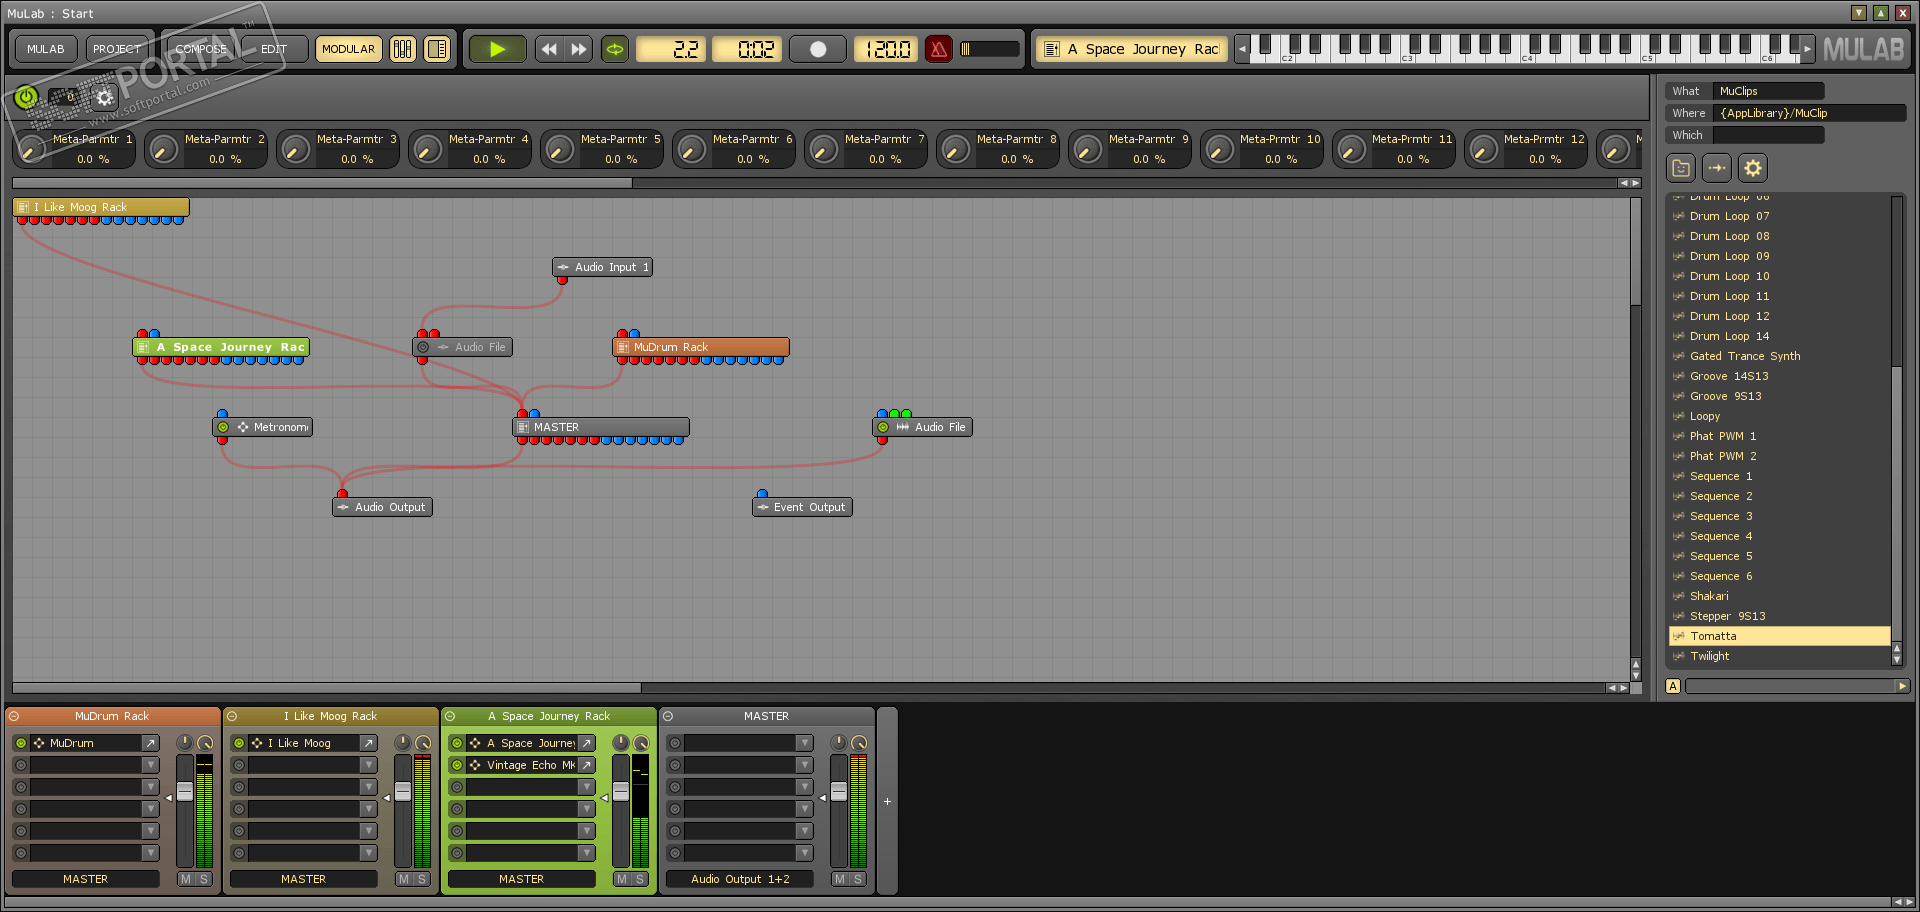
Task: Collapse the MuDrum Rack mixer strip
Action: [14, 716]
